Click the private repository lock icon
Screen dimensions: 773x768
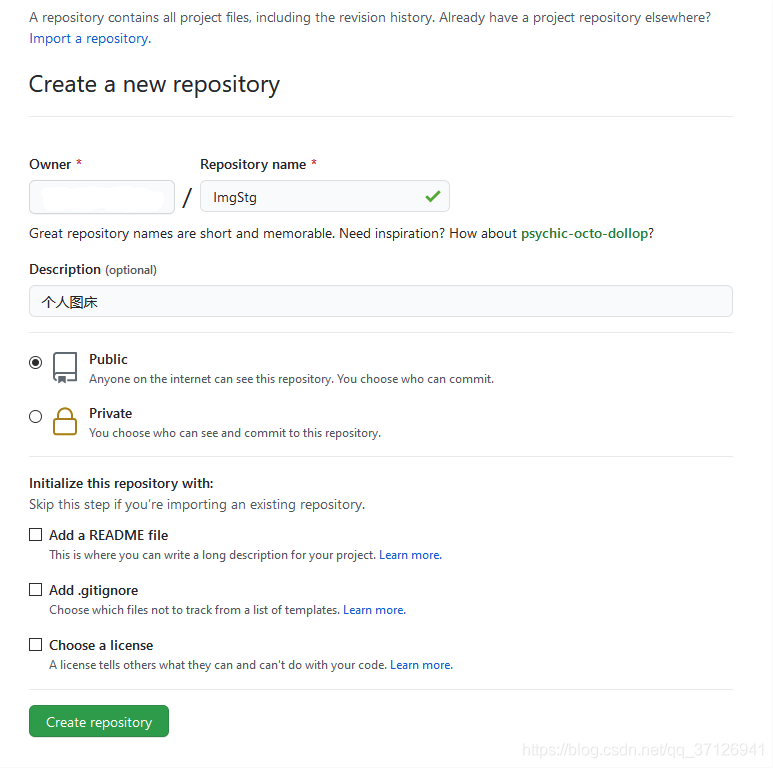click(x=65, y=421)
